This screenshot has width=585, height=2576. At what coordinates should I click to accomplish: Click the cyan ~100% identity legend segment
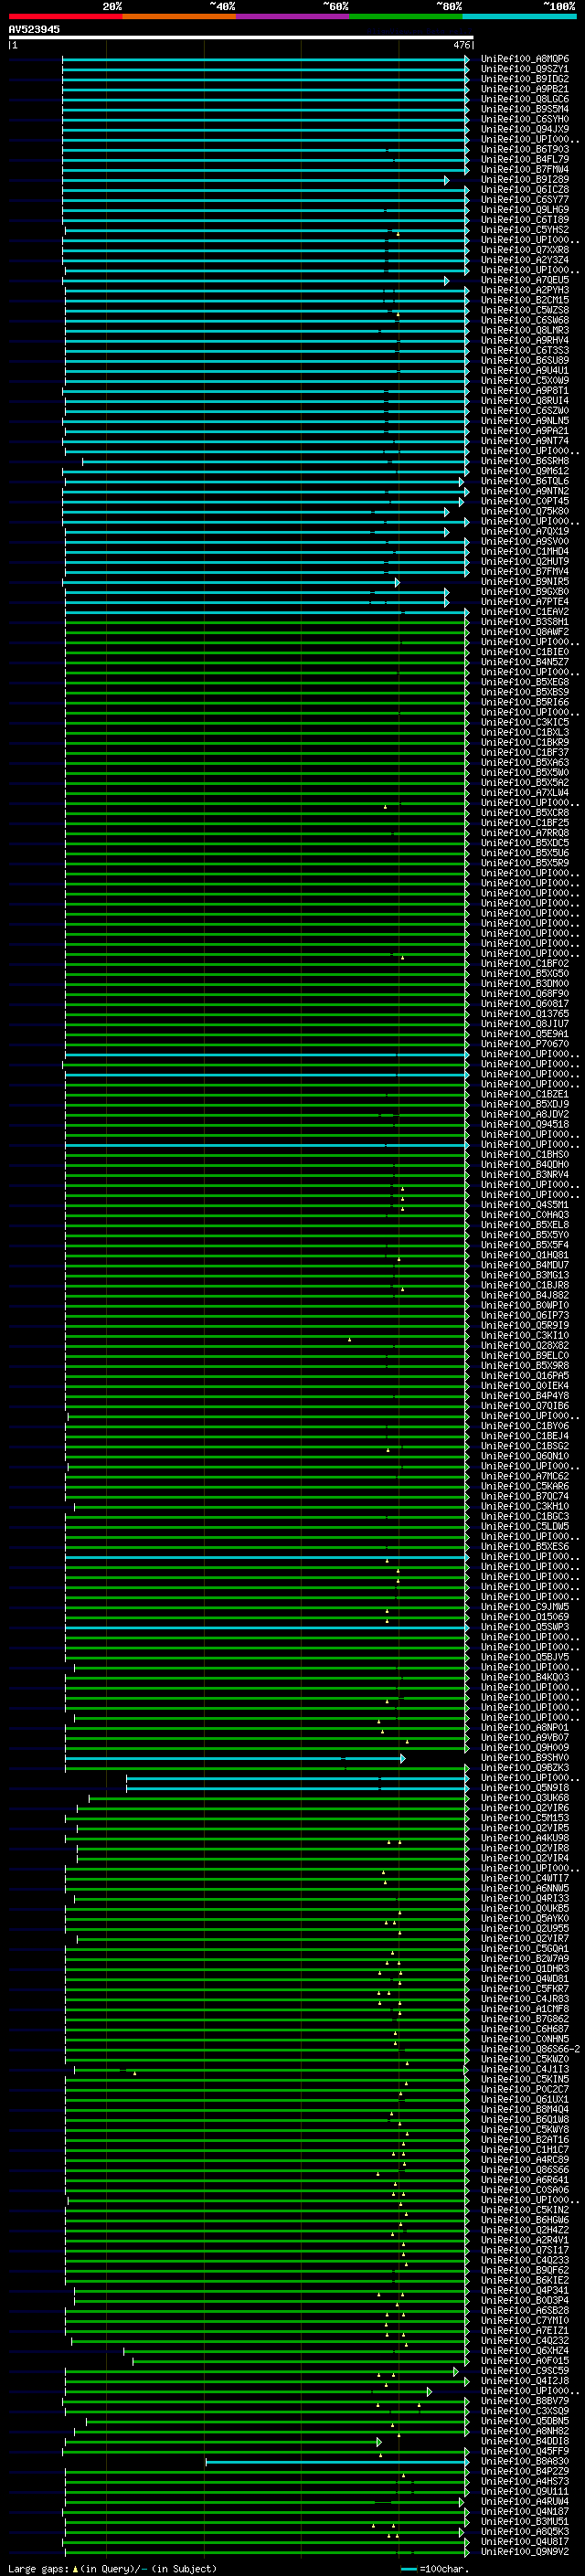(x=519, y=16)
